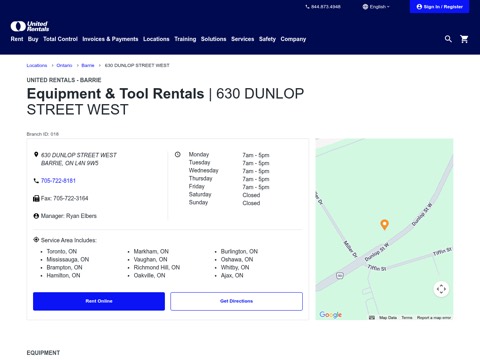The height and width of the screenshot is (360, 480).
Task: Click the phone icon beside 705-722-8181
Action: 36,181
